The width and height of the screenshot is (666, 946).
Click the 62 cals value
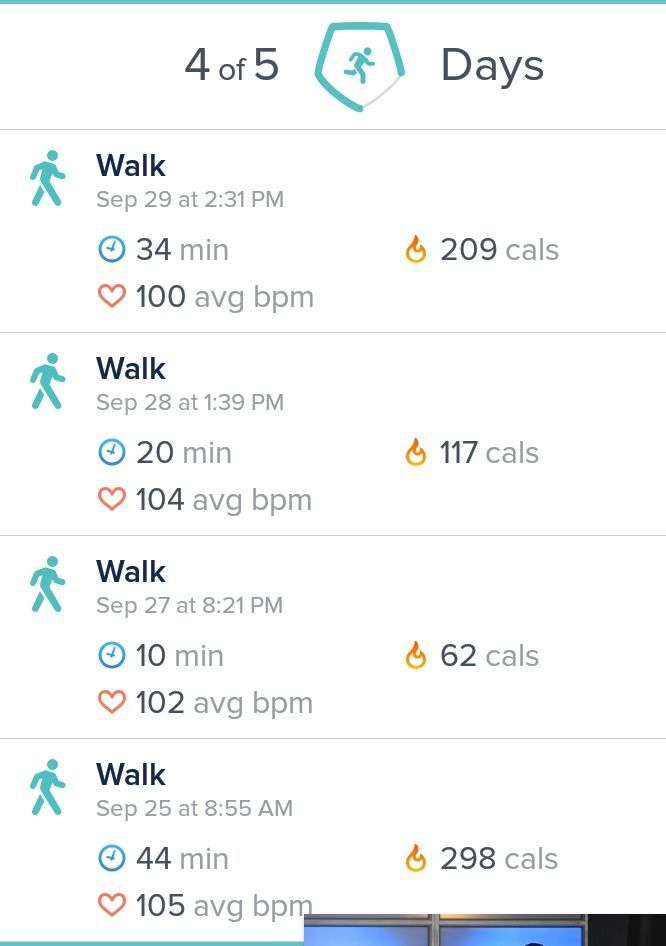[x=488, y=655]
